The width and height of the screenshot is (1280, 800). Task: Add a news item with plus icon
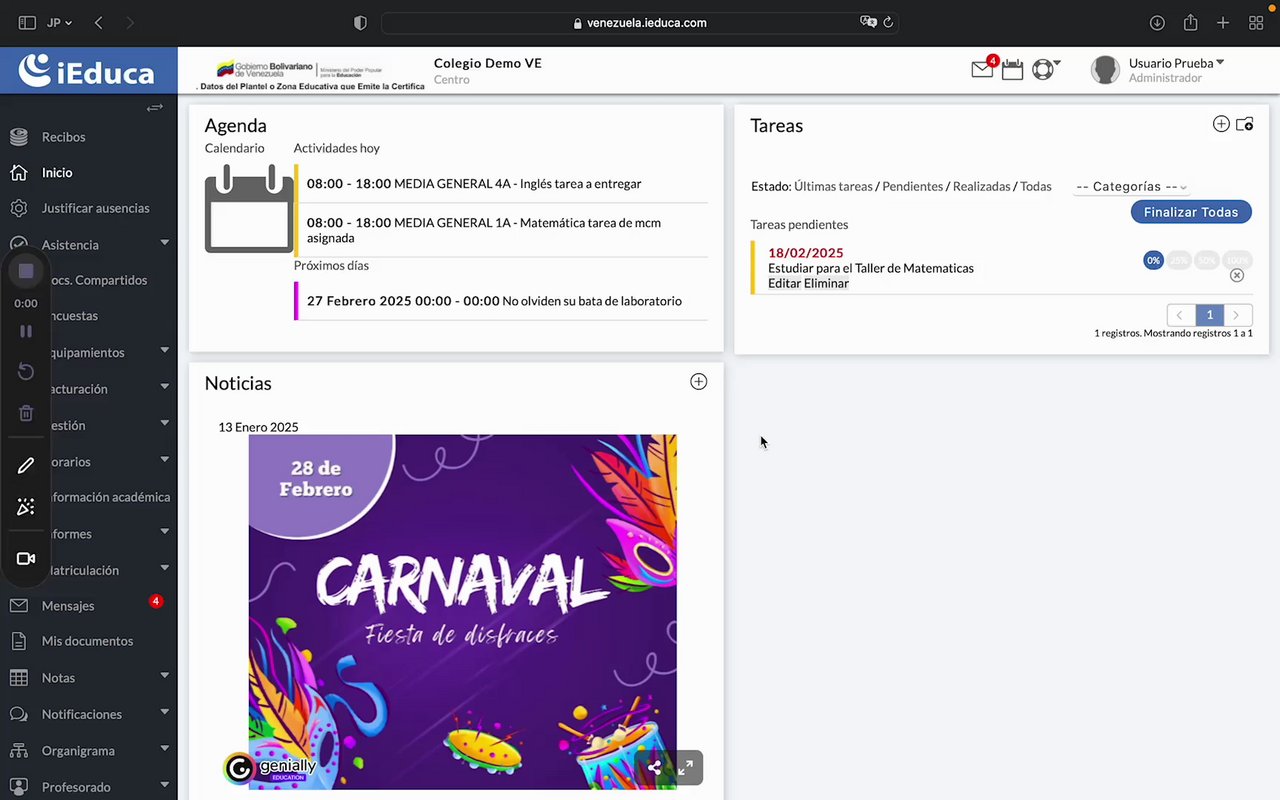point(698,382)
